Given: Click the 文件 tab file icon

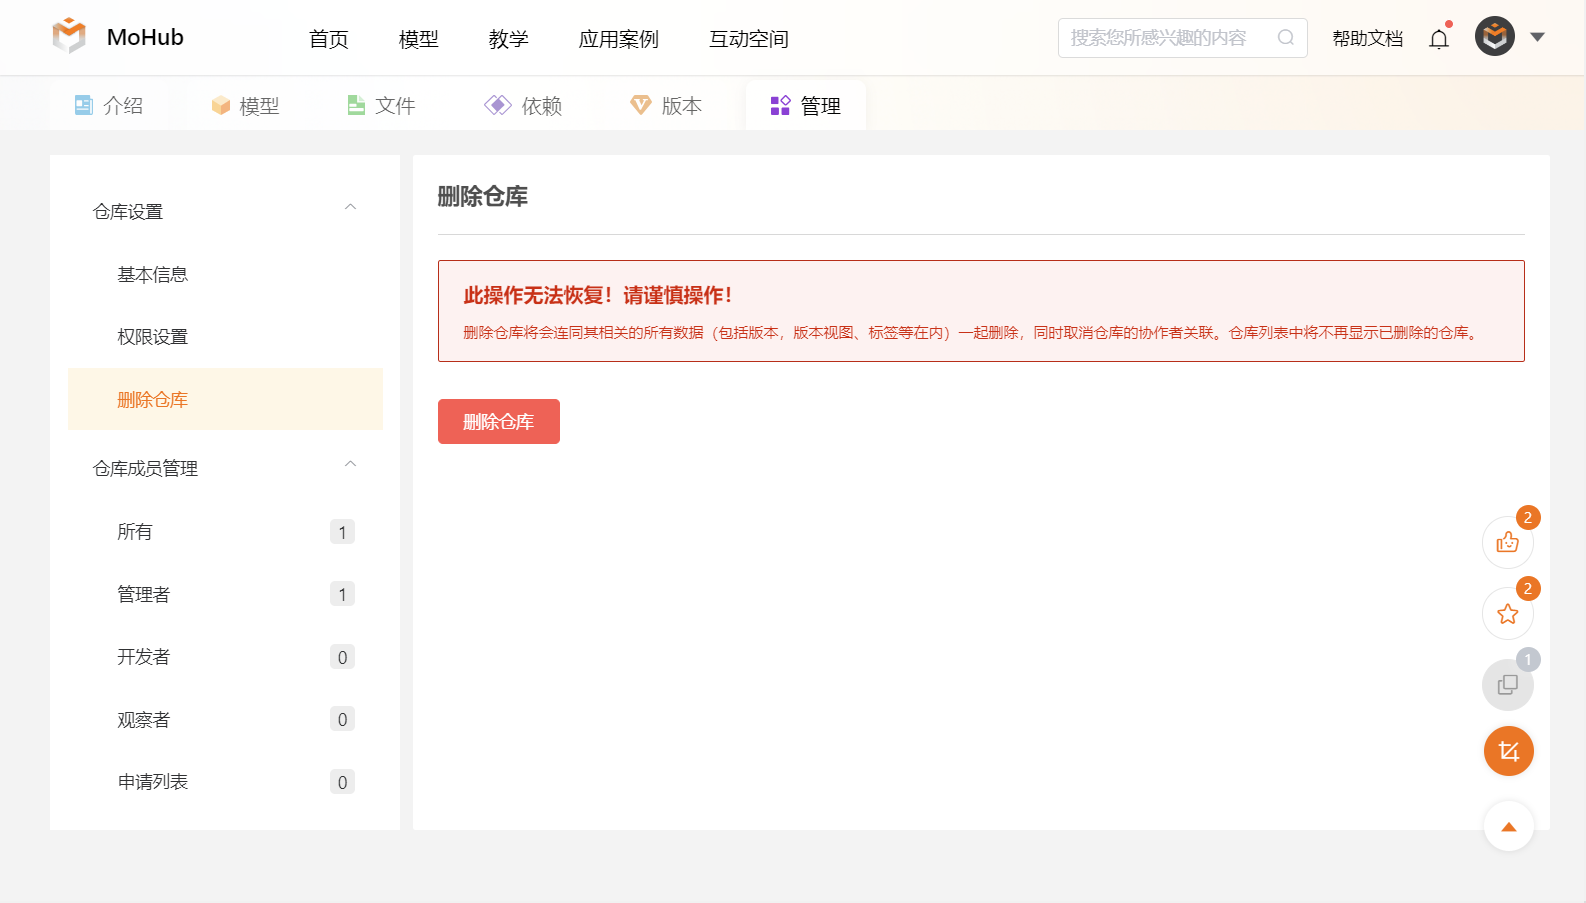Looking at the screenshot, I should [356, 105].
